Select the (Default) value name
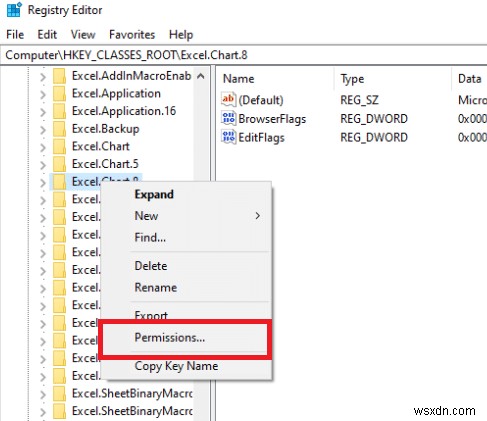487x421 pixels. click(261, 100)
